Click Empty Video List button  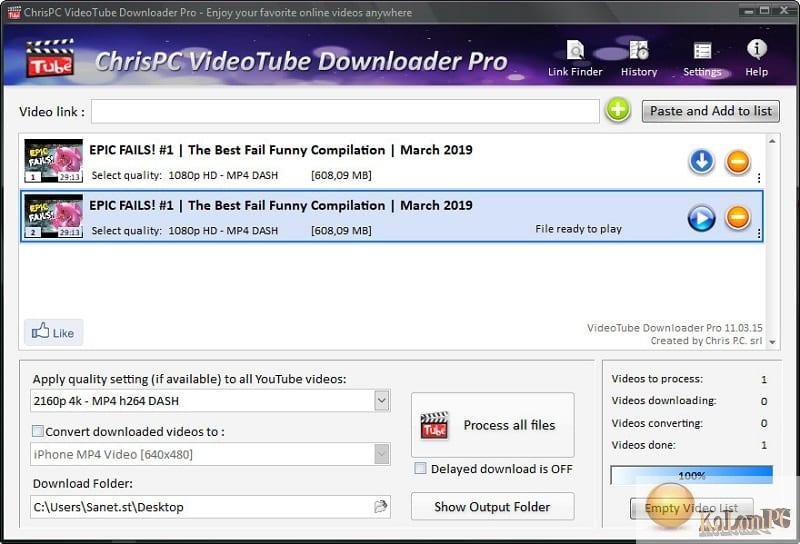pos(691,508)
